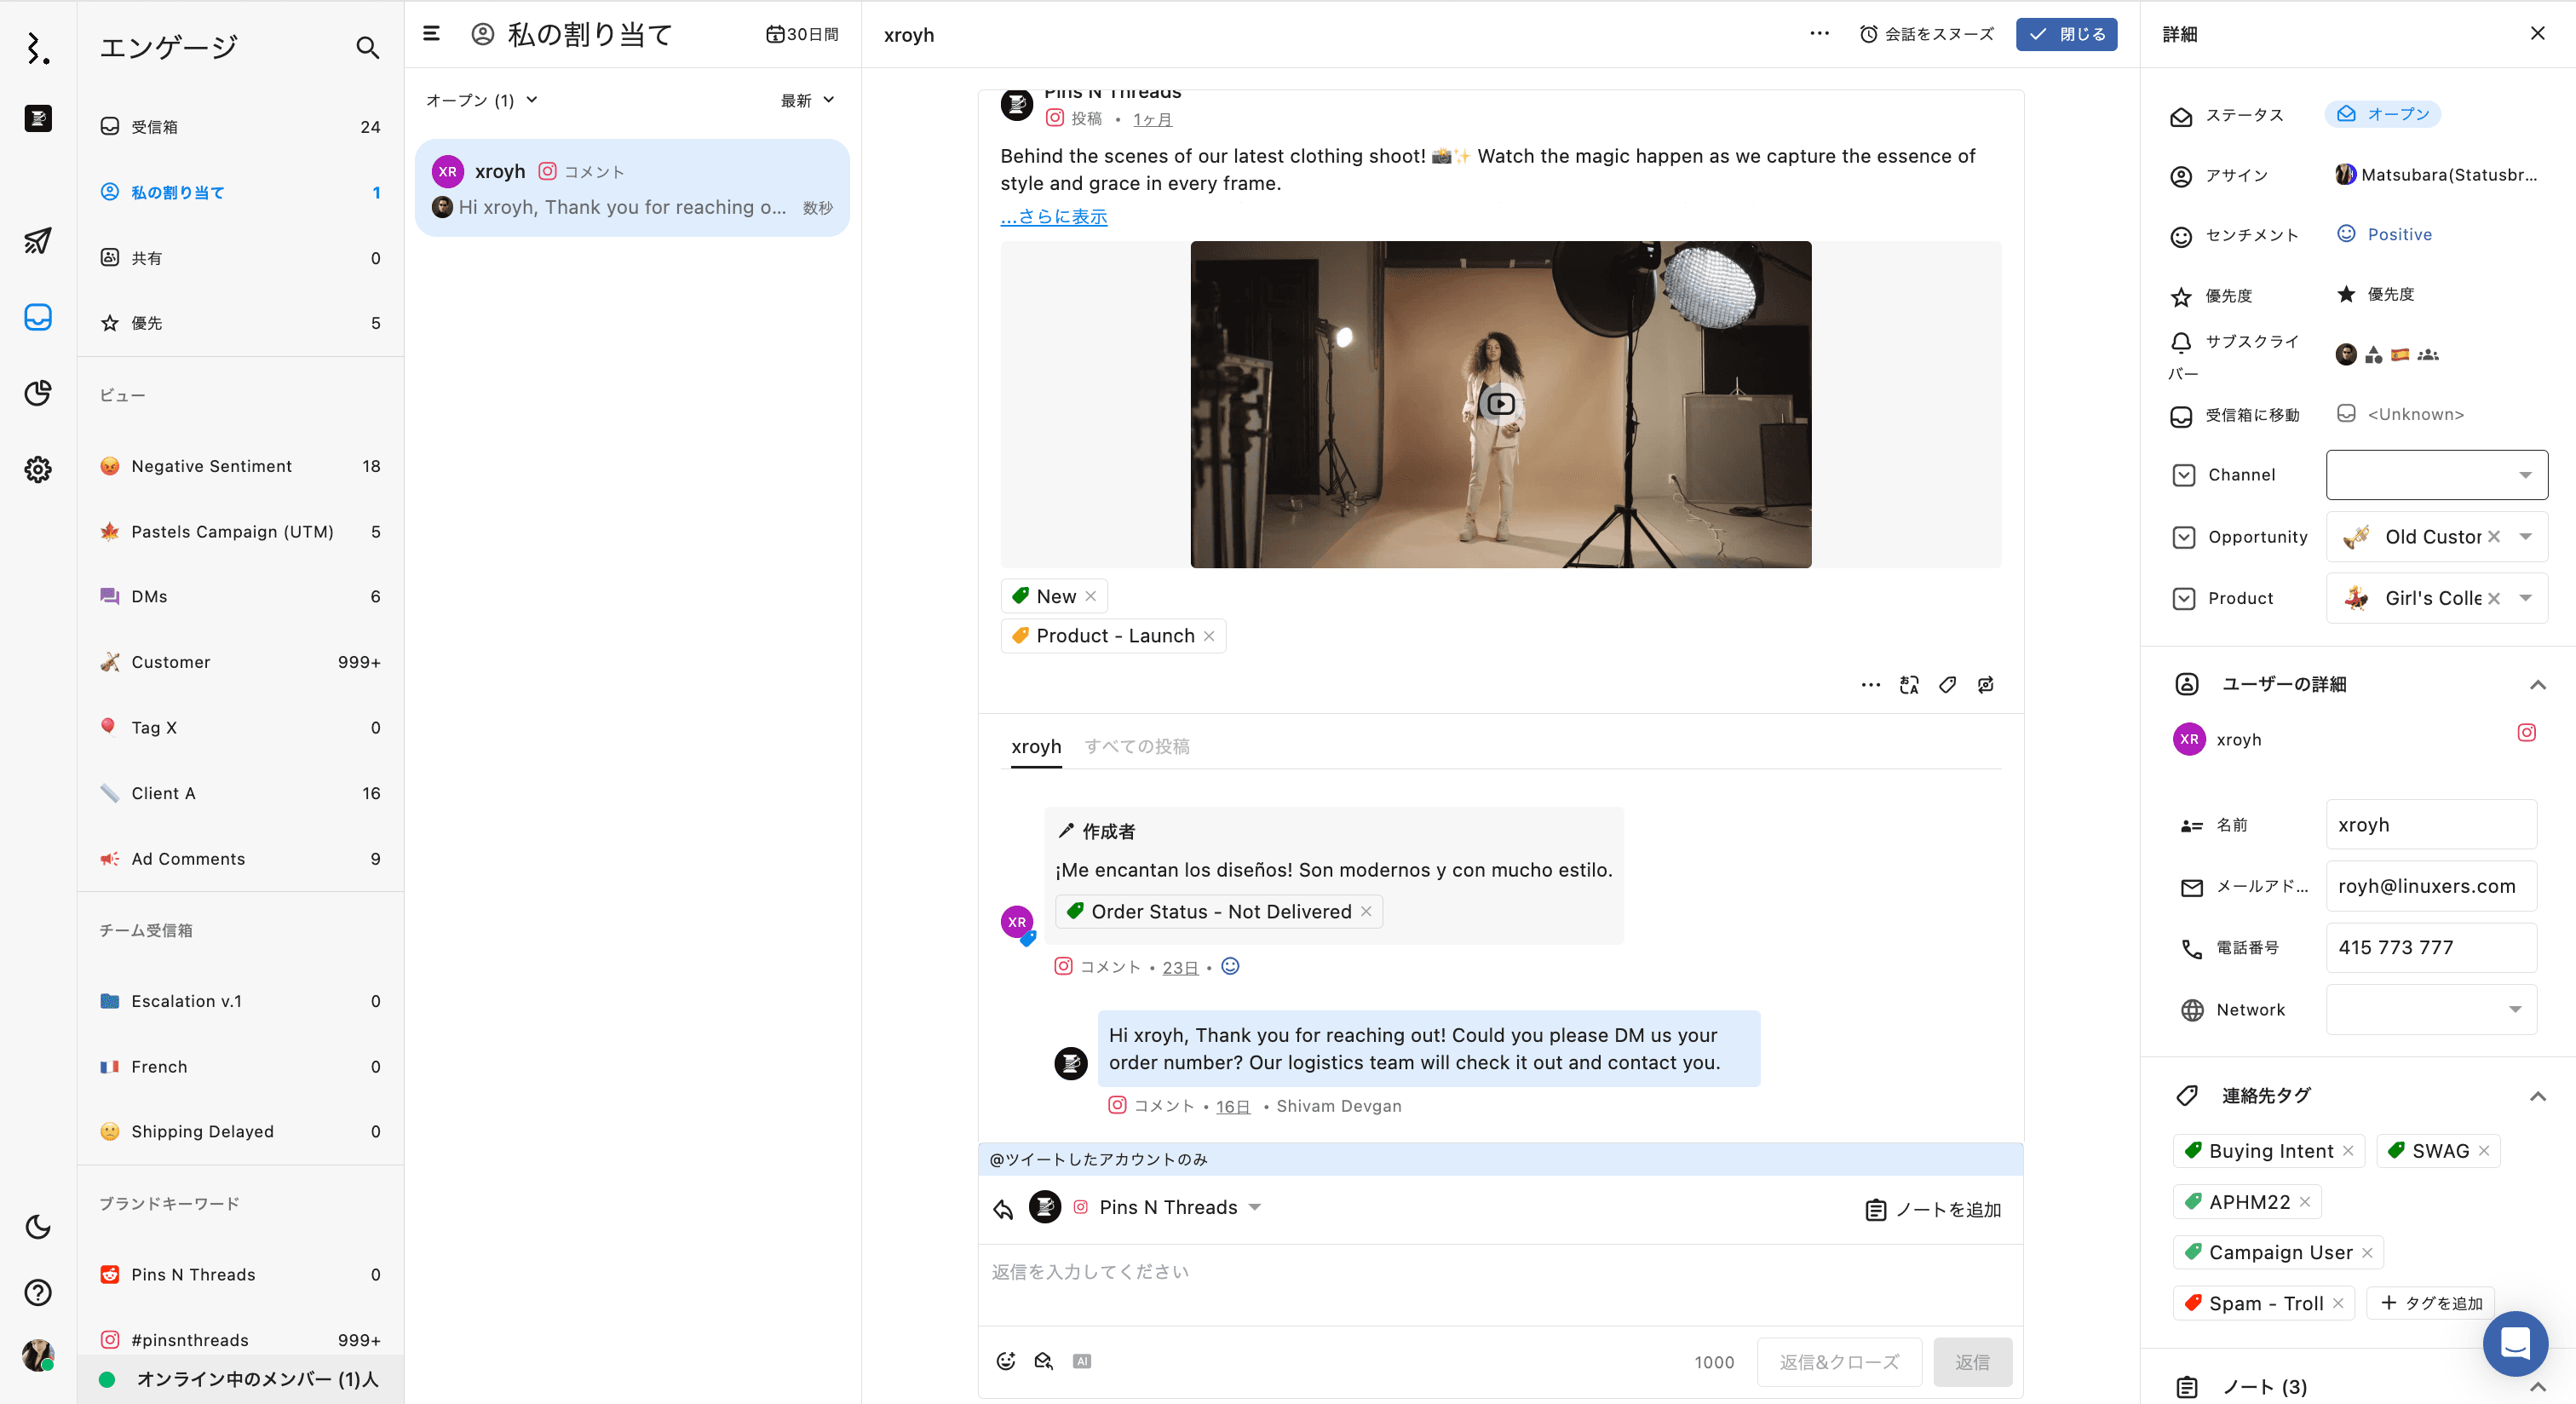This screenshot has width=2576, height=1404.
Task: Open the Channel dropdown
Action: [x=2436, y=475]
